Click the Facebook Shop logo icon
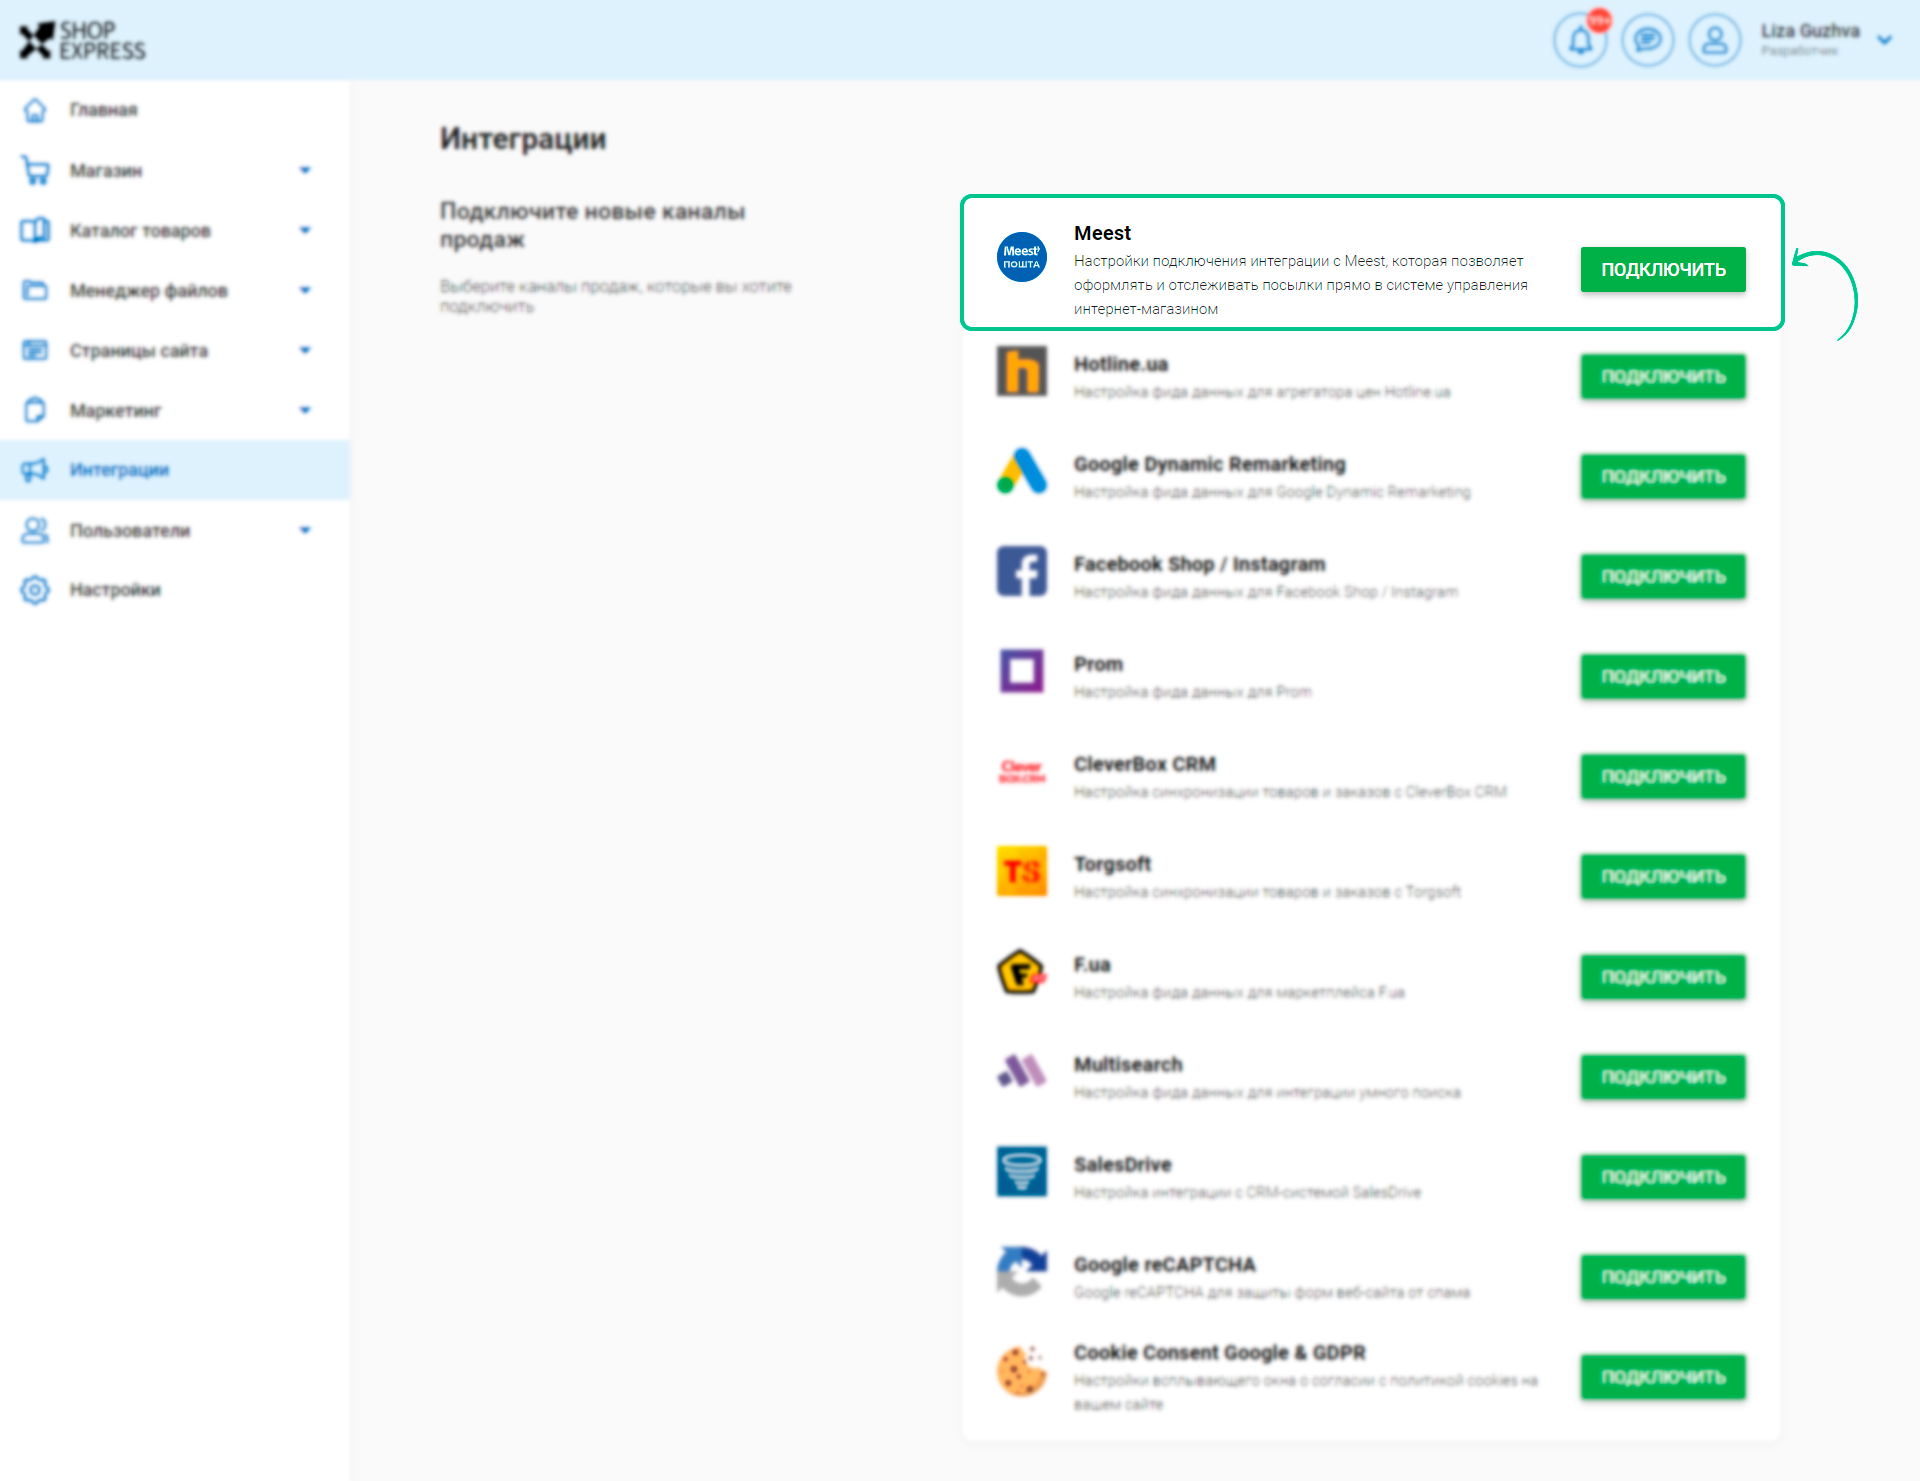Screen dimensions: 1920x1481 1021,571
